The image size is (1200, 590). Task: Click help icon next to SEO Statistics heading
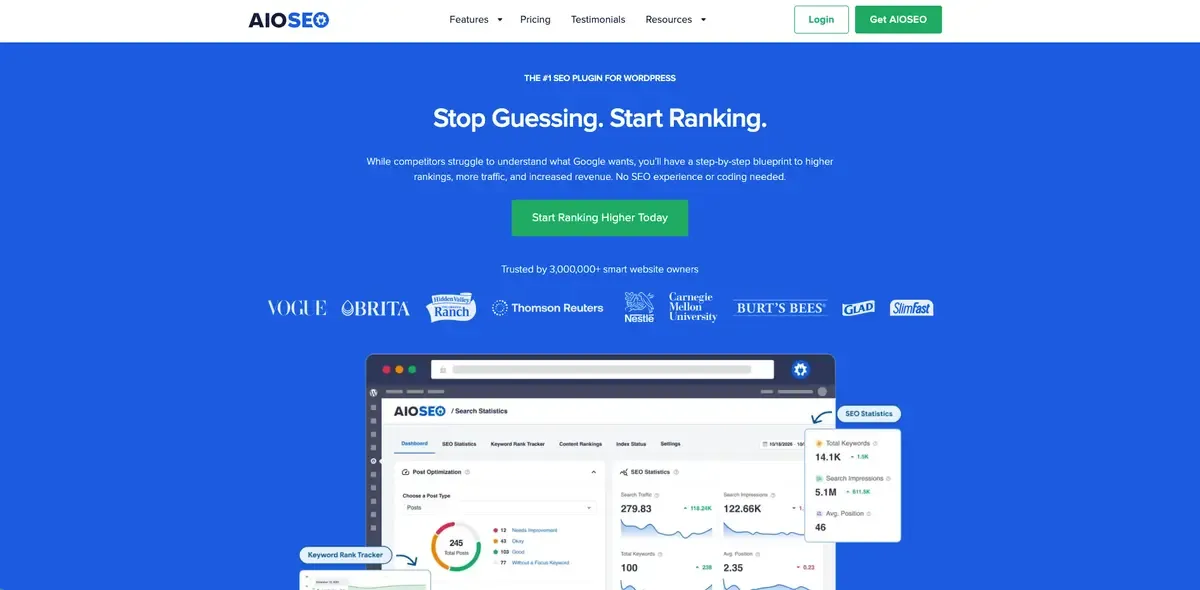click(x=678, y=472)
